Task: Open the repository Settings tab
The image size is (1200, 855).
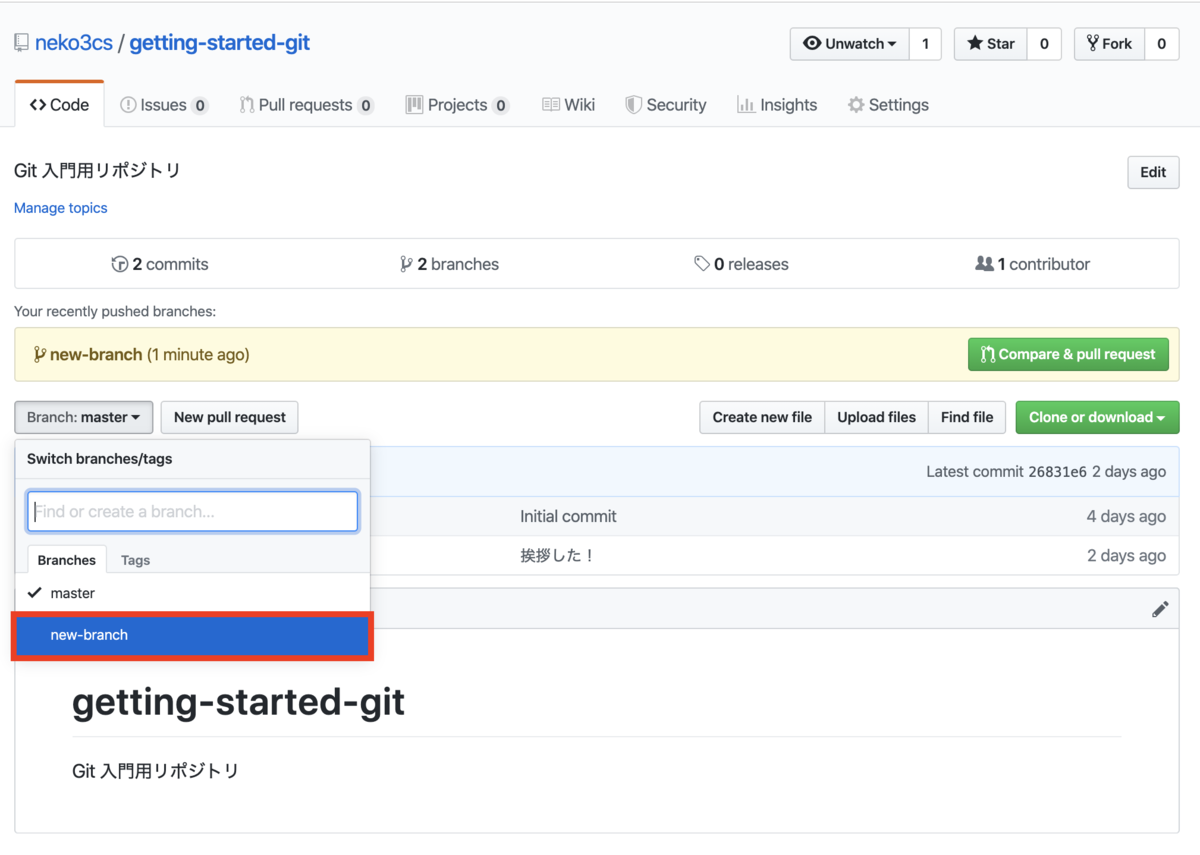Action: click(888, 105)
